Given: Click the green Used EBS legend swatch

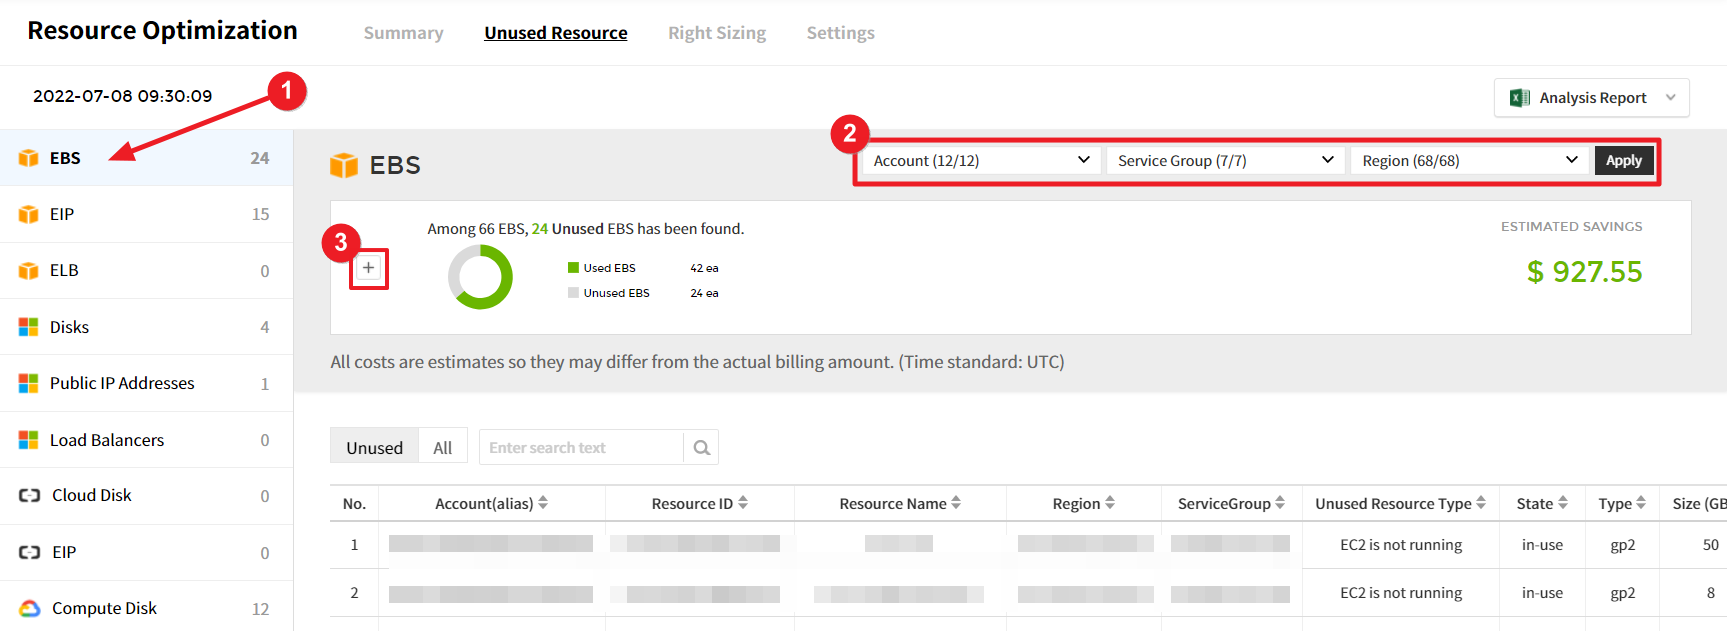Looking at the screenshot, I should point(573,268).
